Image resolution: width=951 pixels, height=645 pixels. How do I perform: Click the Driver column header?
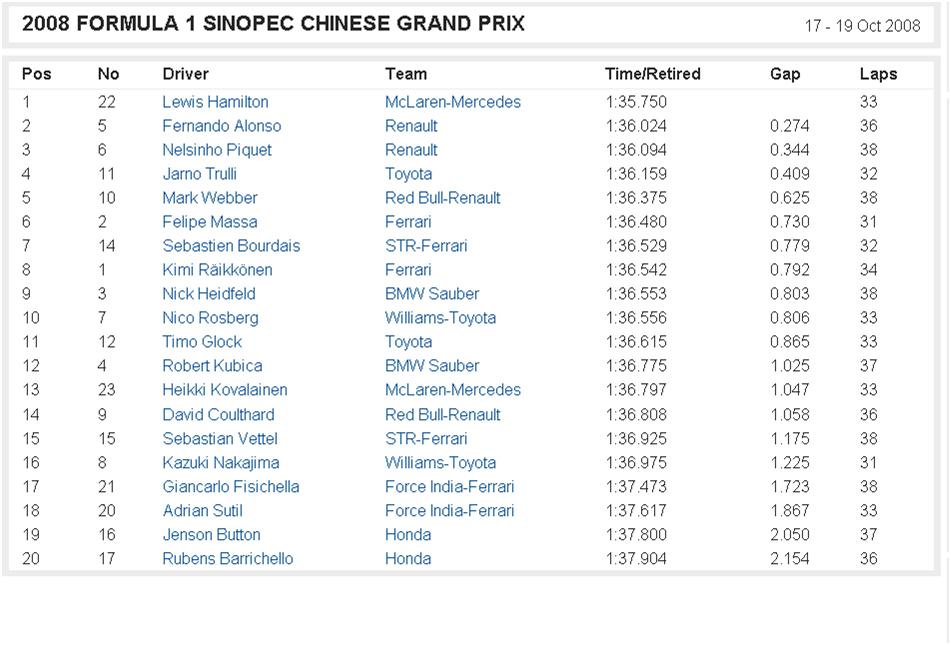click(x=185, y=74)
